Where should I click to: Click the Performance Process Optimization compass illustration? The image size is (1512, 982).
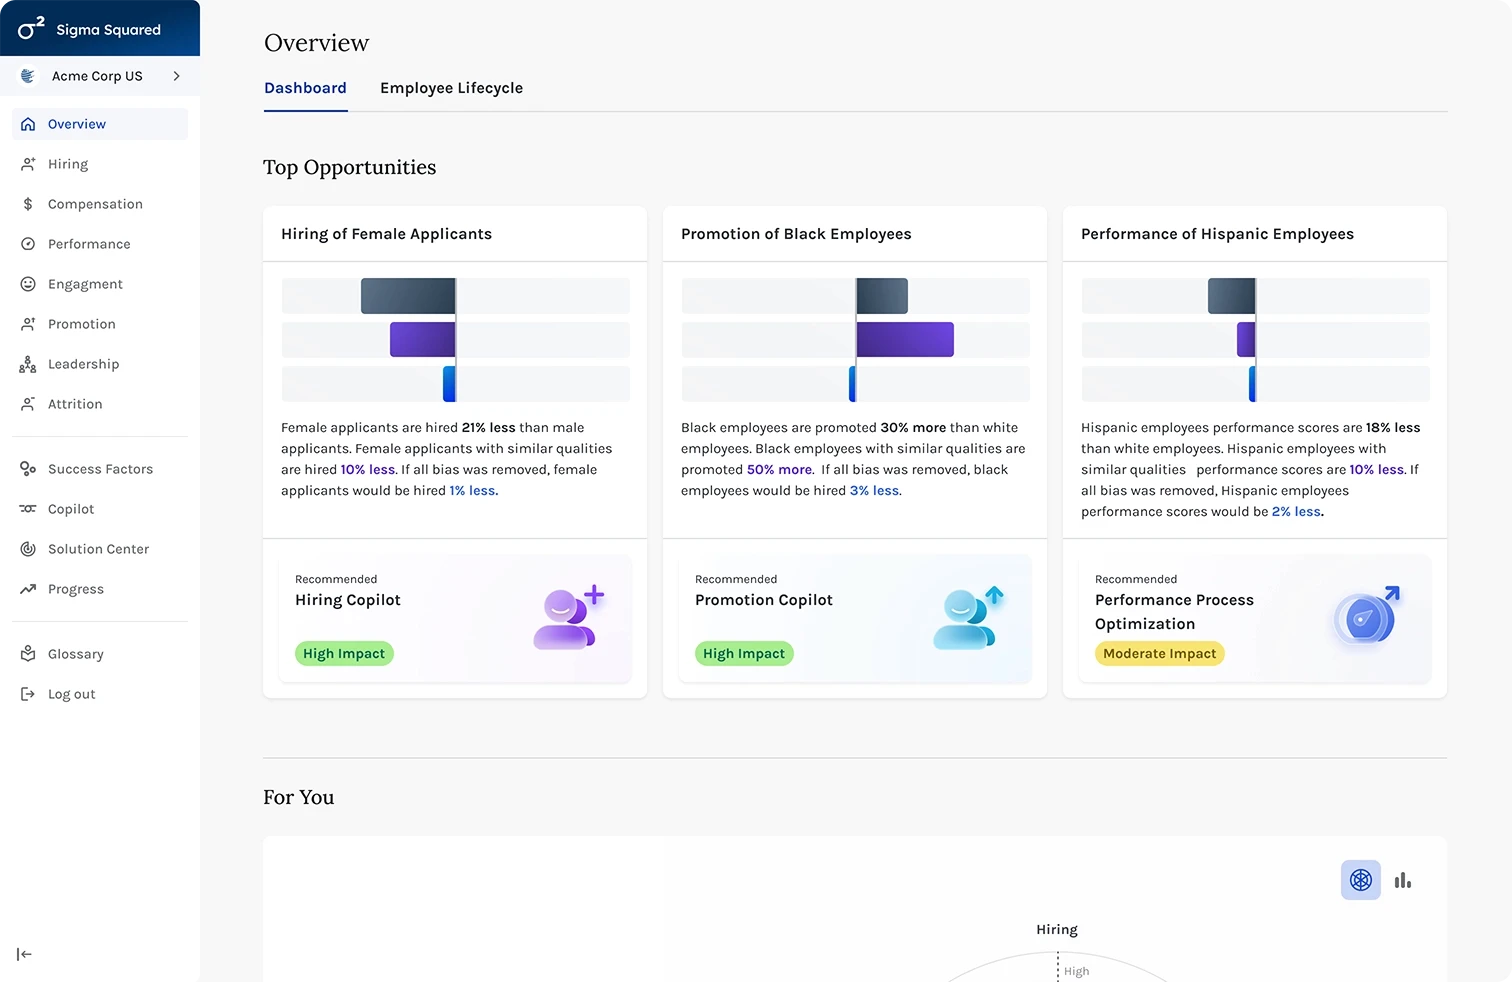click(x=1367, y=616)
